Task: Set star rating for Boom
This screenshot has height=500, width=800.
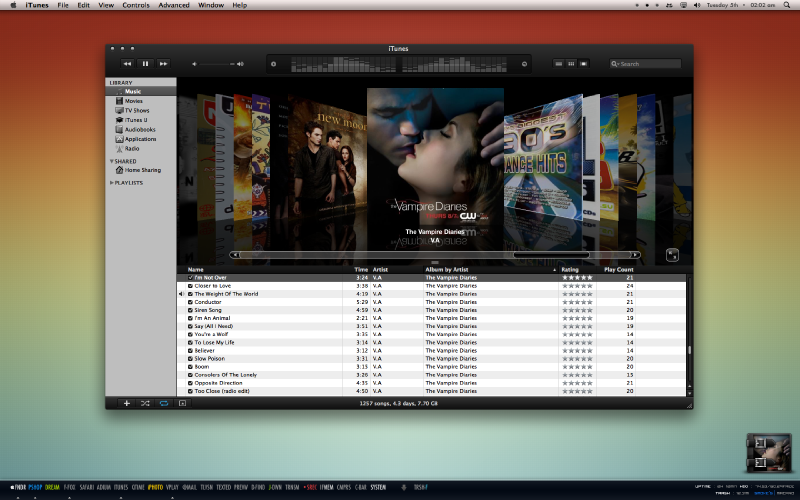Action: (577, 367)
